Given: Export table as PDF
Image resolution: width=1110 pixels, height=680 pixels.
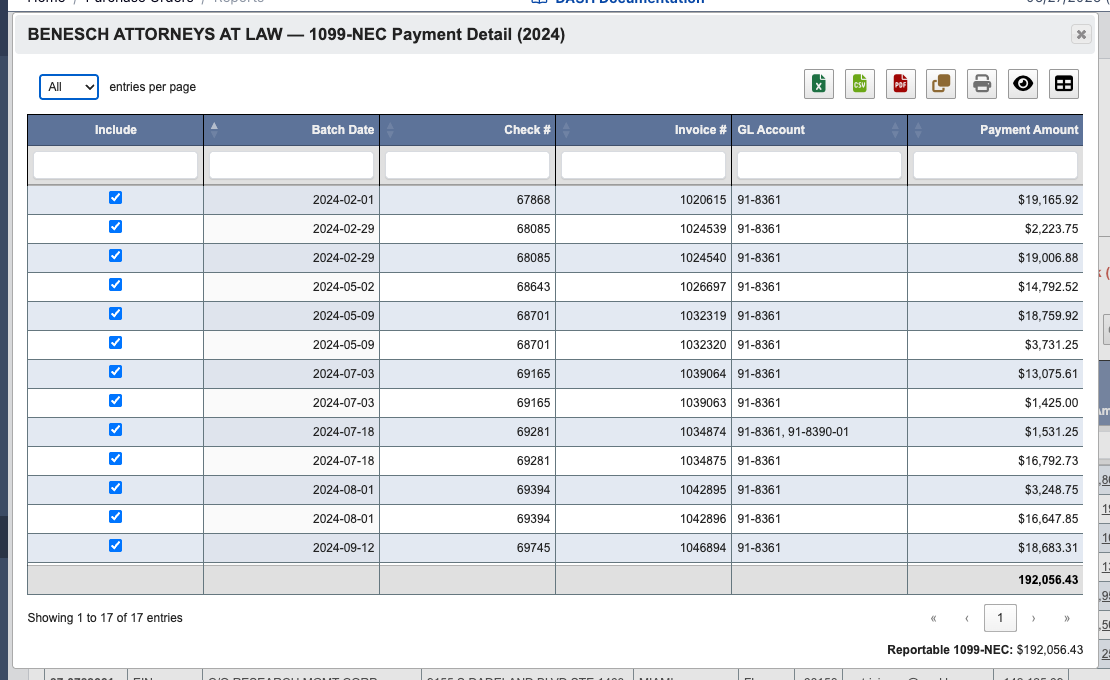Looking at the screenshot, I should 900,84.
